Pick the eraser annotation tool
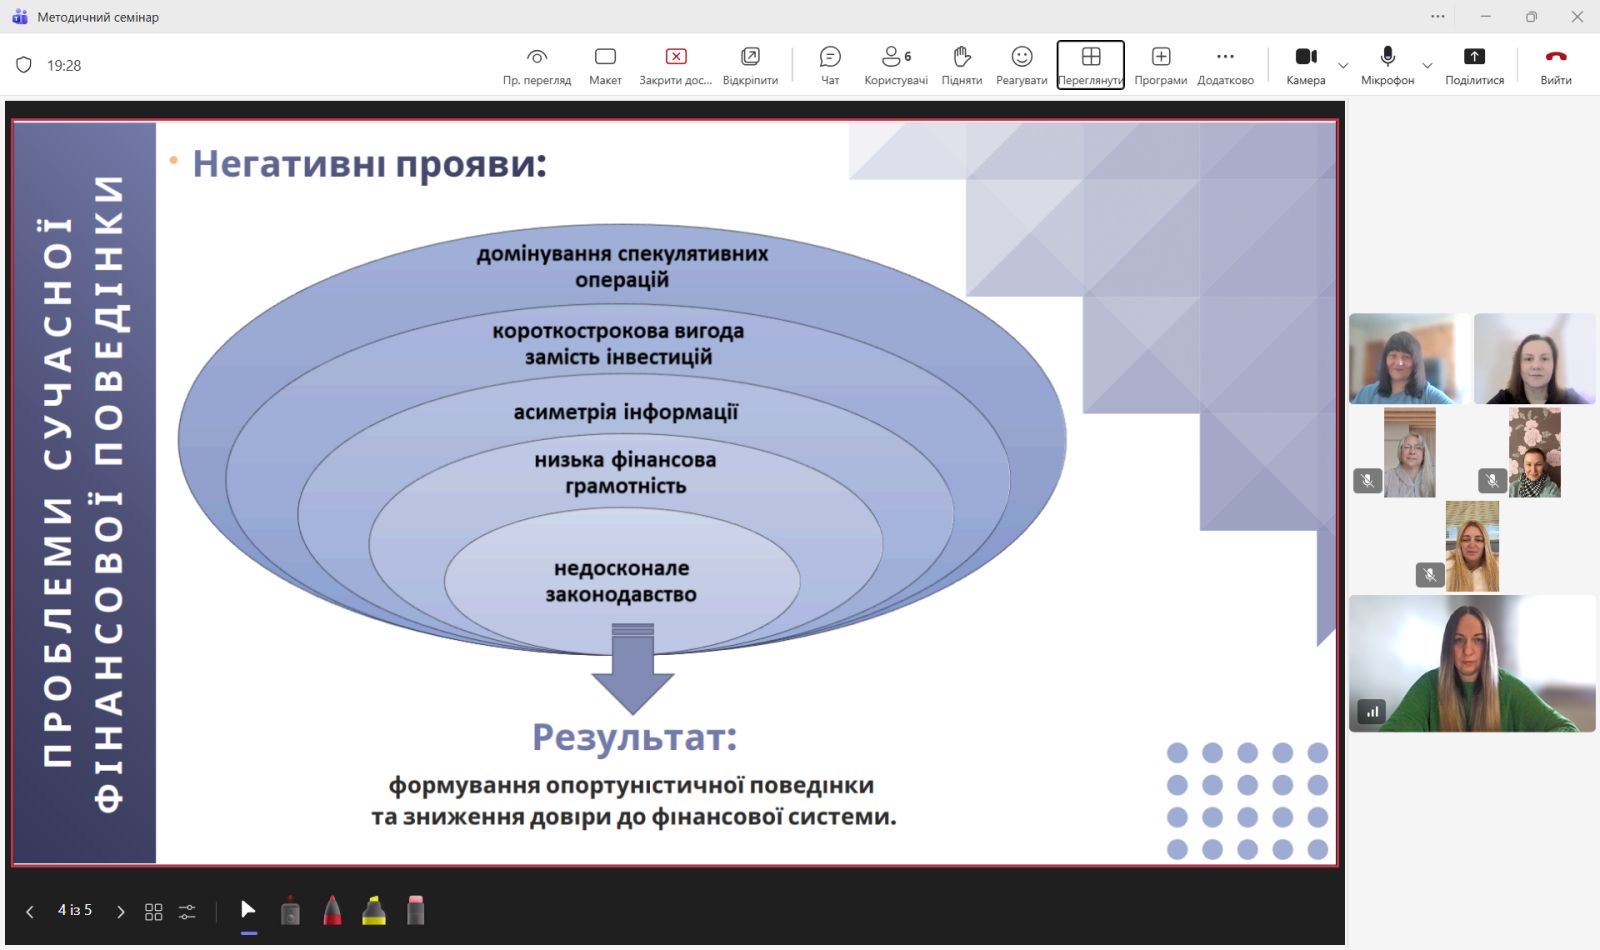 tap(416, 911)
